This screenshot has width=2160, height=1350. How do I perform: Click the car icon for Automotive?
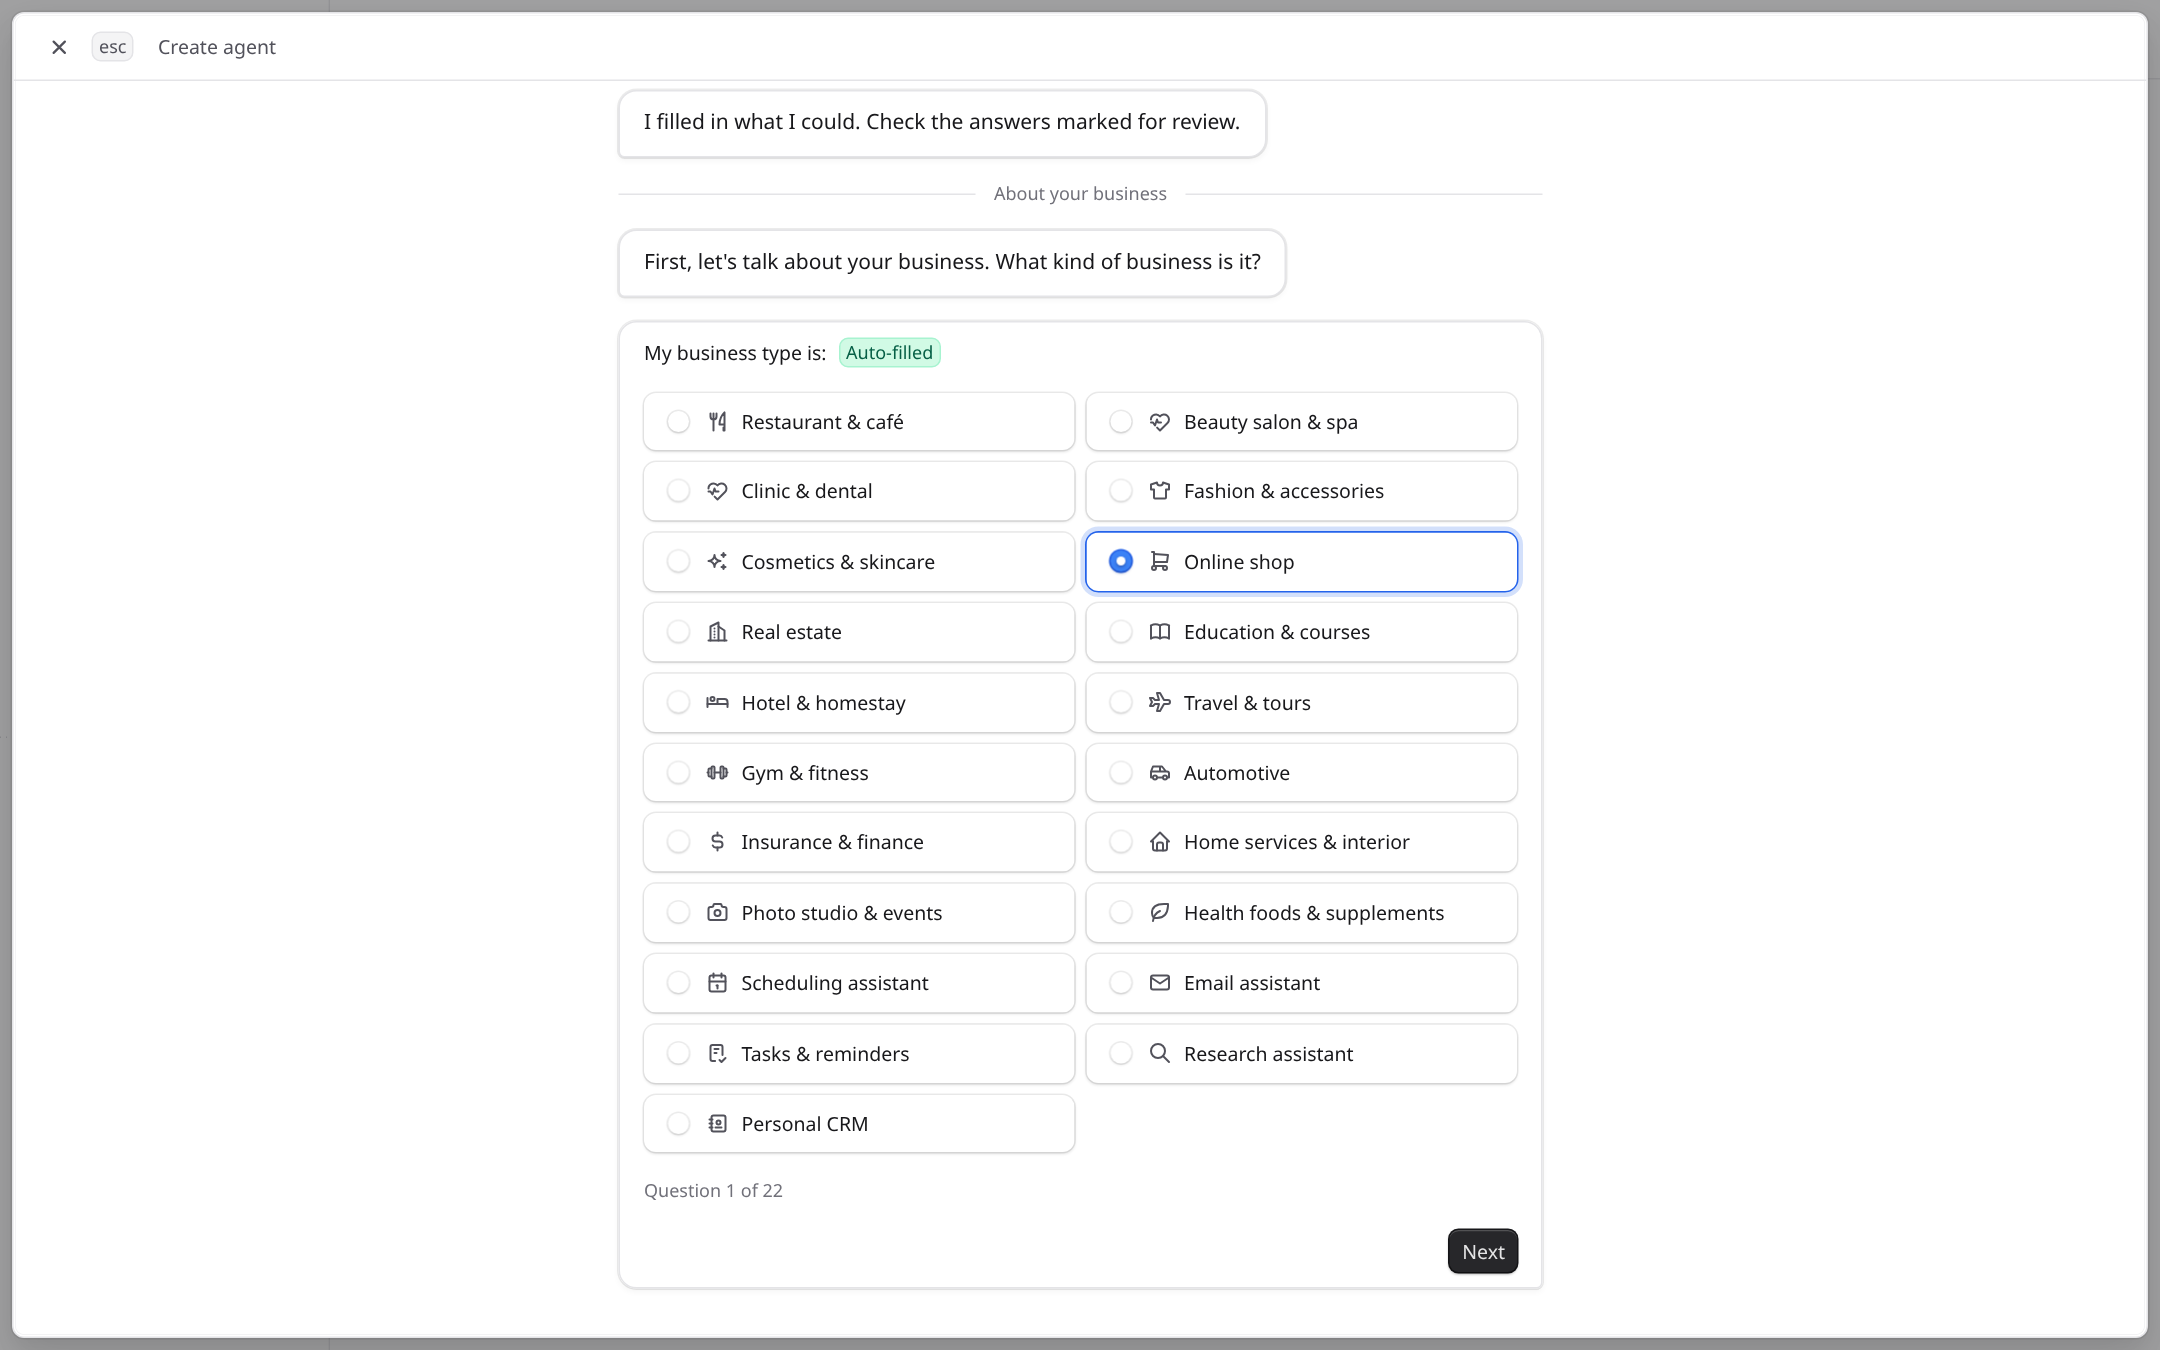click(x=1160, y=773)
